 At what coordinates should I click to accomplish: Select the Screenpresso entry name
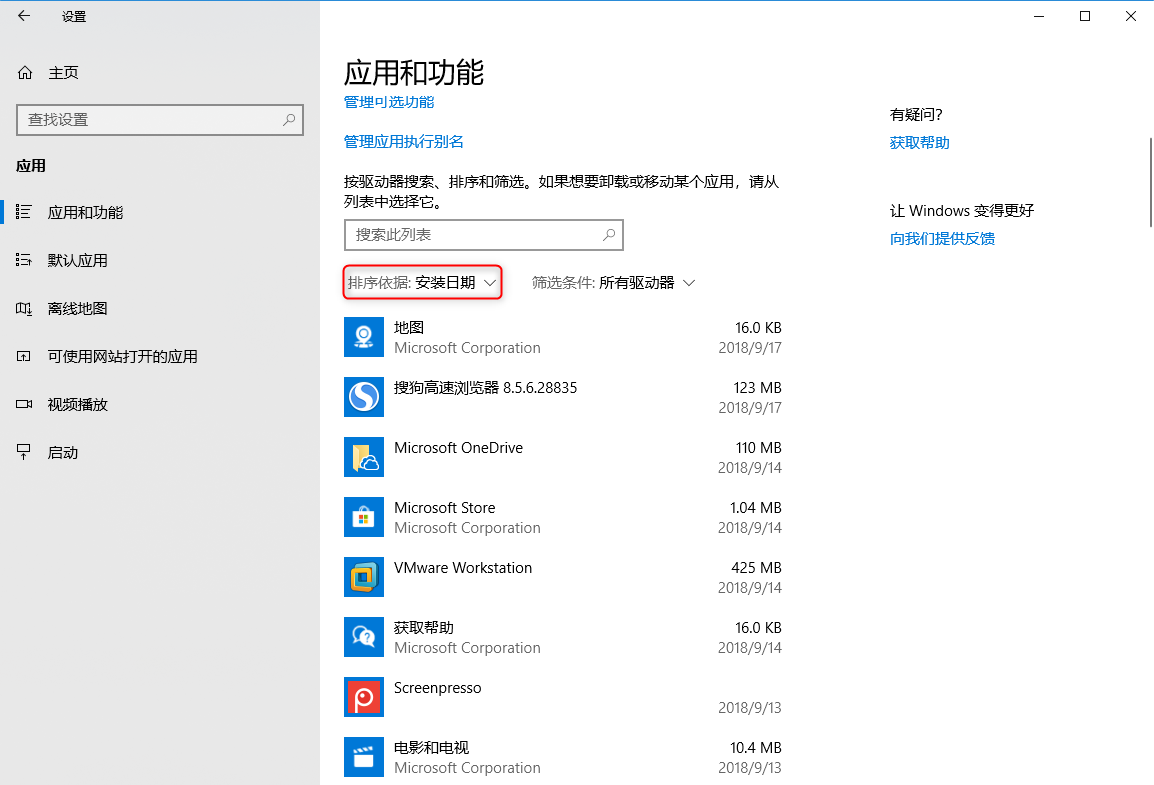[x=437, y=687]
